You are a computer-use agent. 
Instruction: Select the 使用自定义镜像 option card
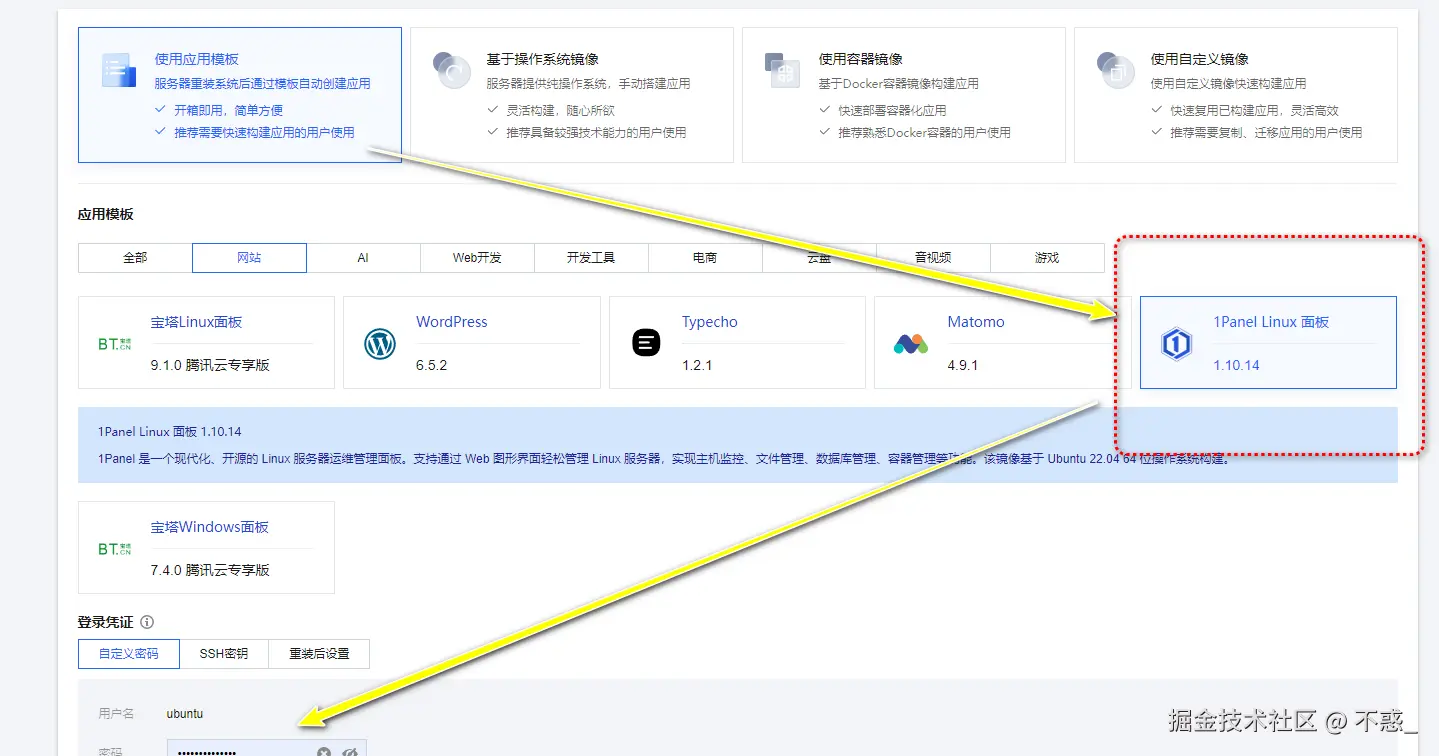point(1236,94)
